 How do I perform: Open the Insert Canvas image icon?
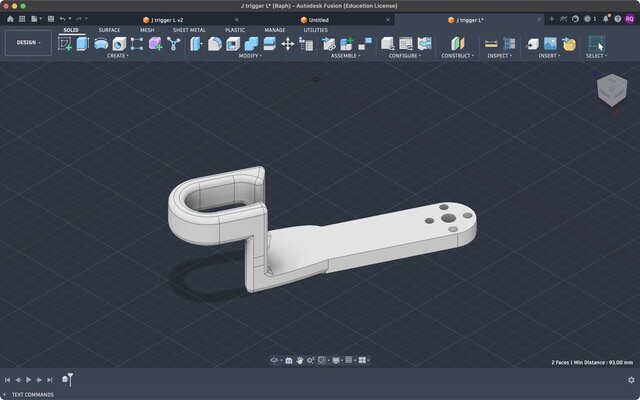coord(550,44)
